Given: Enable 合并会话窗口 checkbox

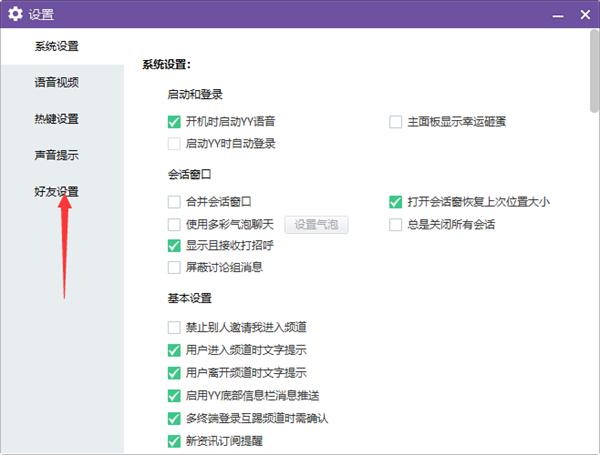Looking at the screenshot, I should click(175, 202).
